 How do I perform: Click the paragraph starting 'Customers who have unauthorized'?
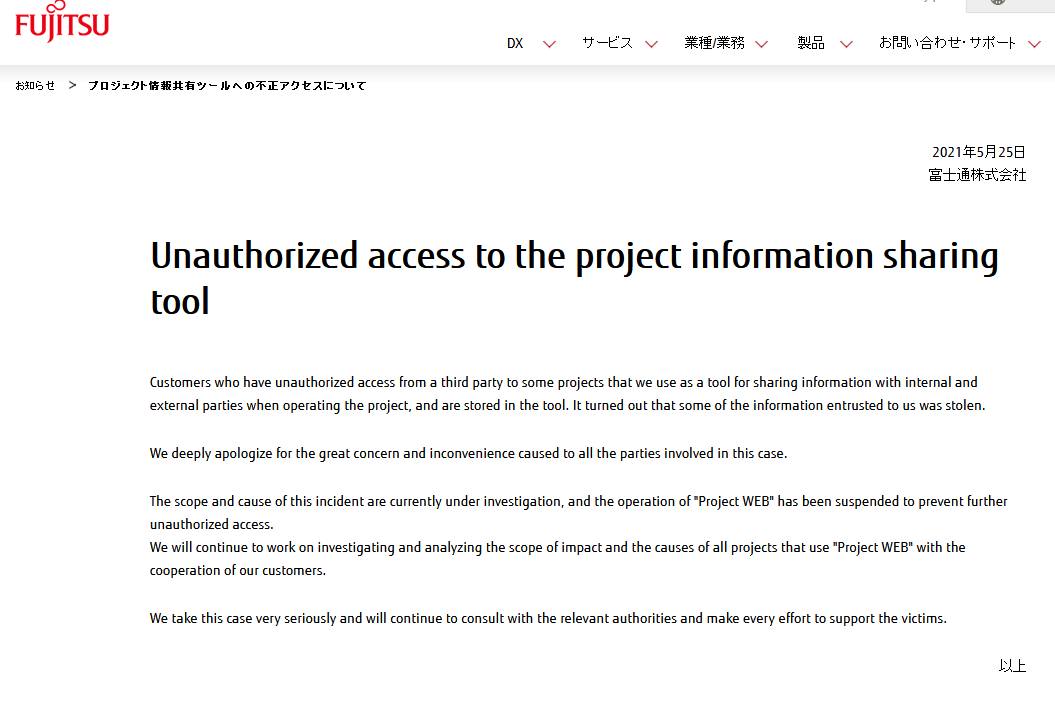567,394
